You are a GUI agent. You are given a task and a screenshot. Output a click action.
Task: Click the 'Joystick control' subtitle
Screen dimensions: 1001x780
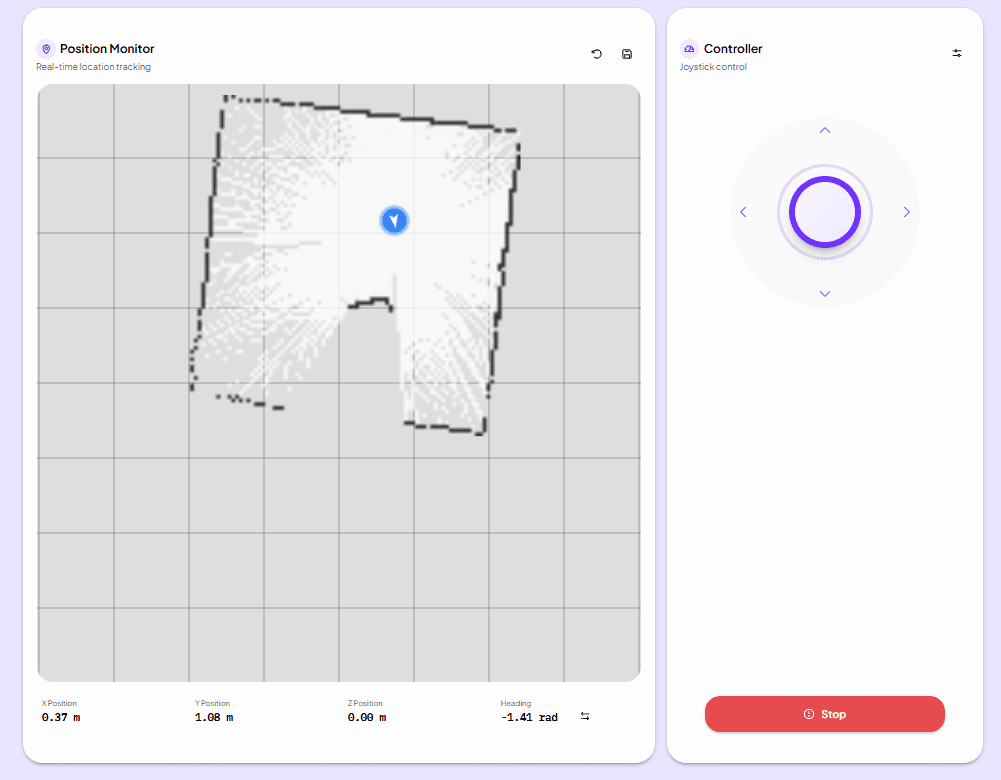click(x=713, y=67)
